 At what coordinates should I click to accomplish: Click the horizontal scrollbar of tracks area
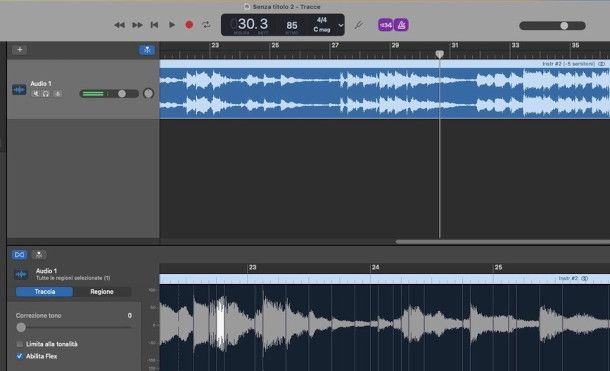pyautogui.click(x=503, y=242)
